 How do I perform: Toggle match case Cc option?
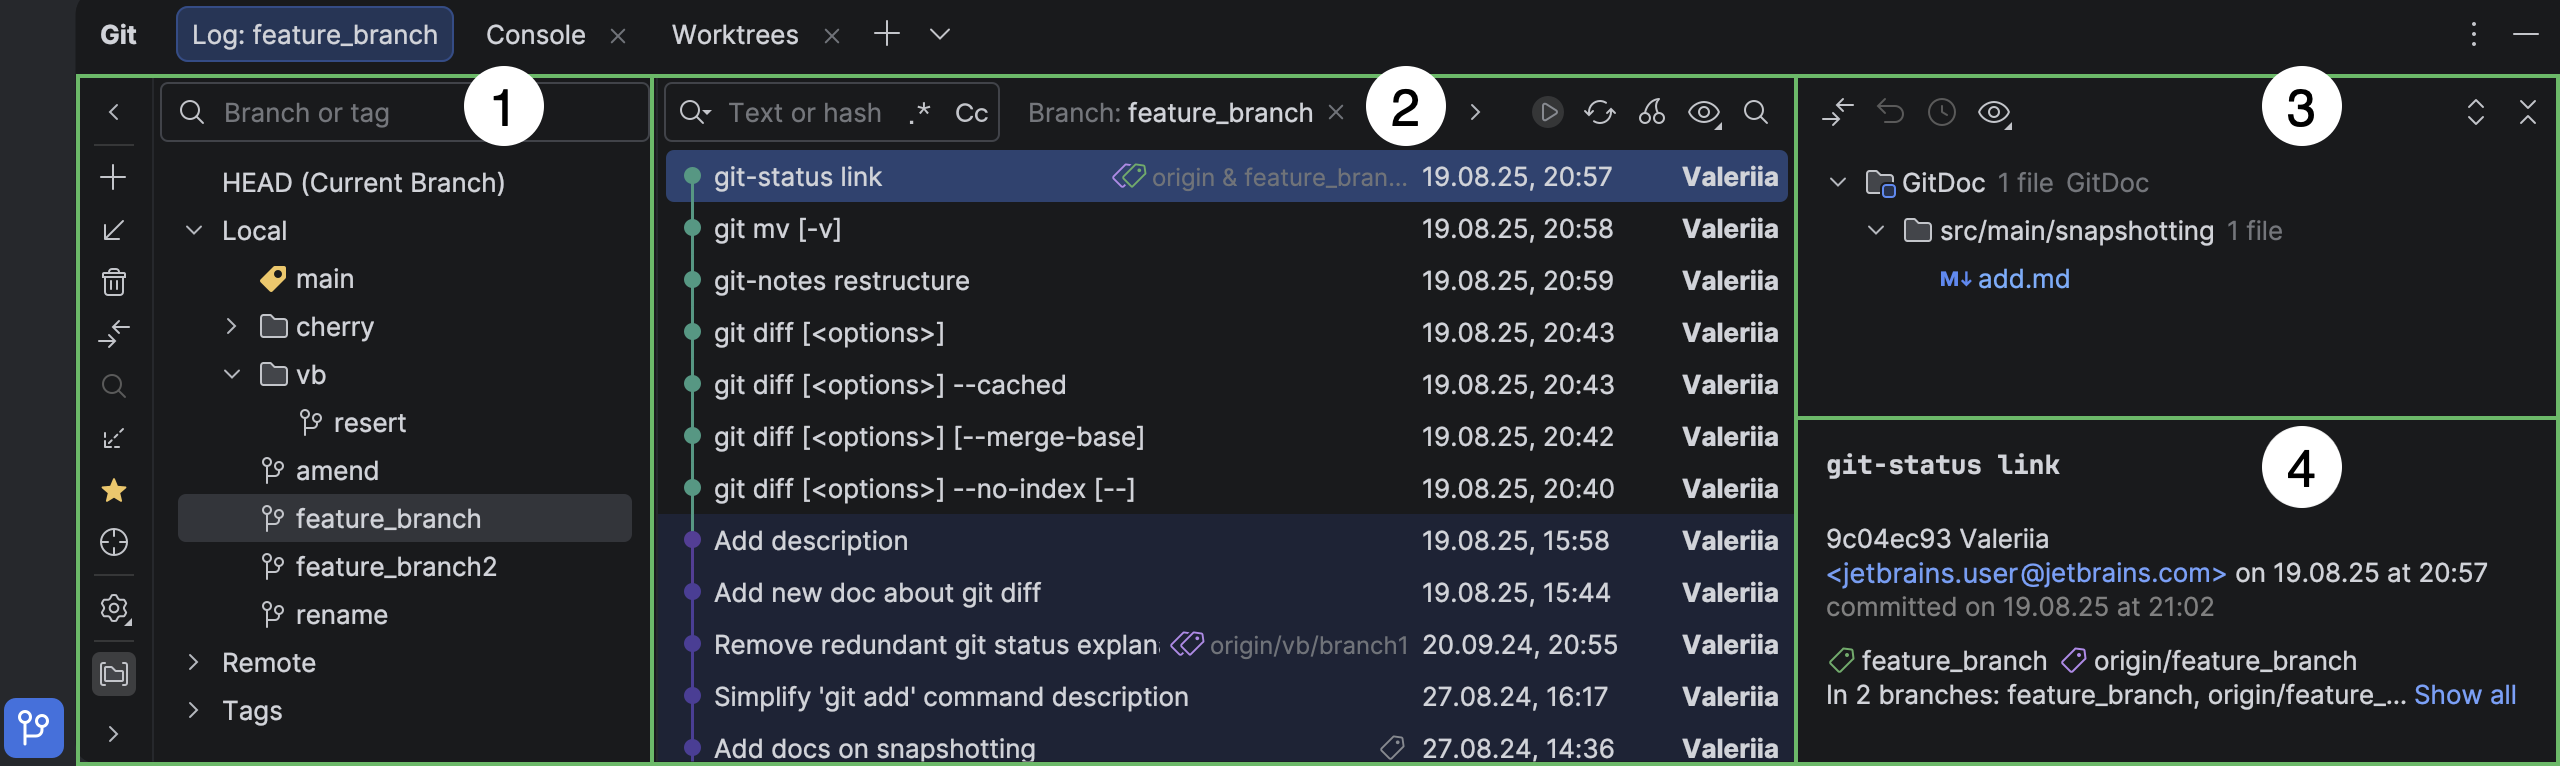click(x=971, y=113)
